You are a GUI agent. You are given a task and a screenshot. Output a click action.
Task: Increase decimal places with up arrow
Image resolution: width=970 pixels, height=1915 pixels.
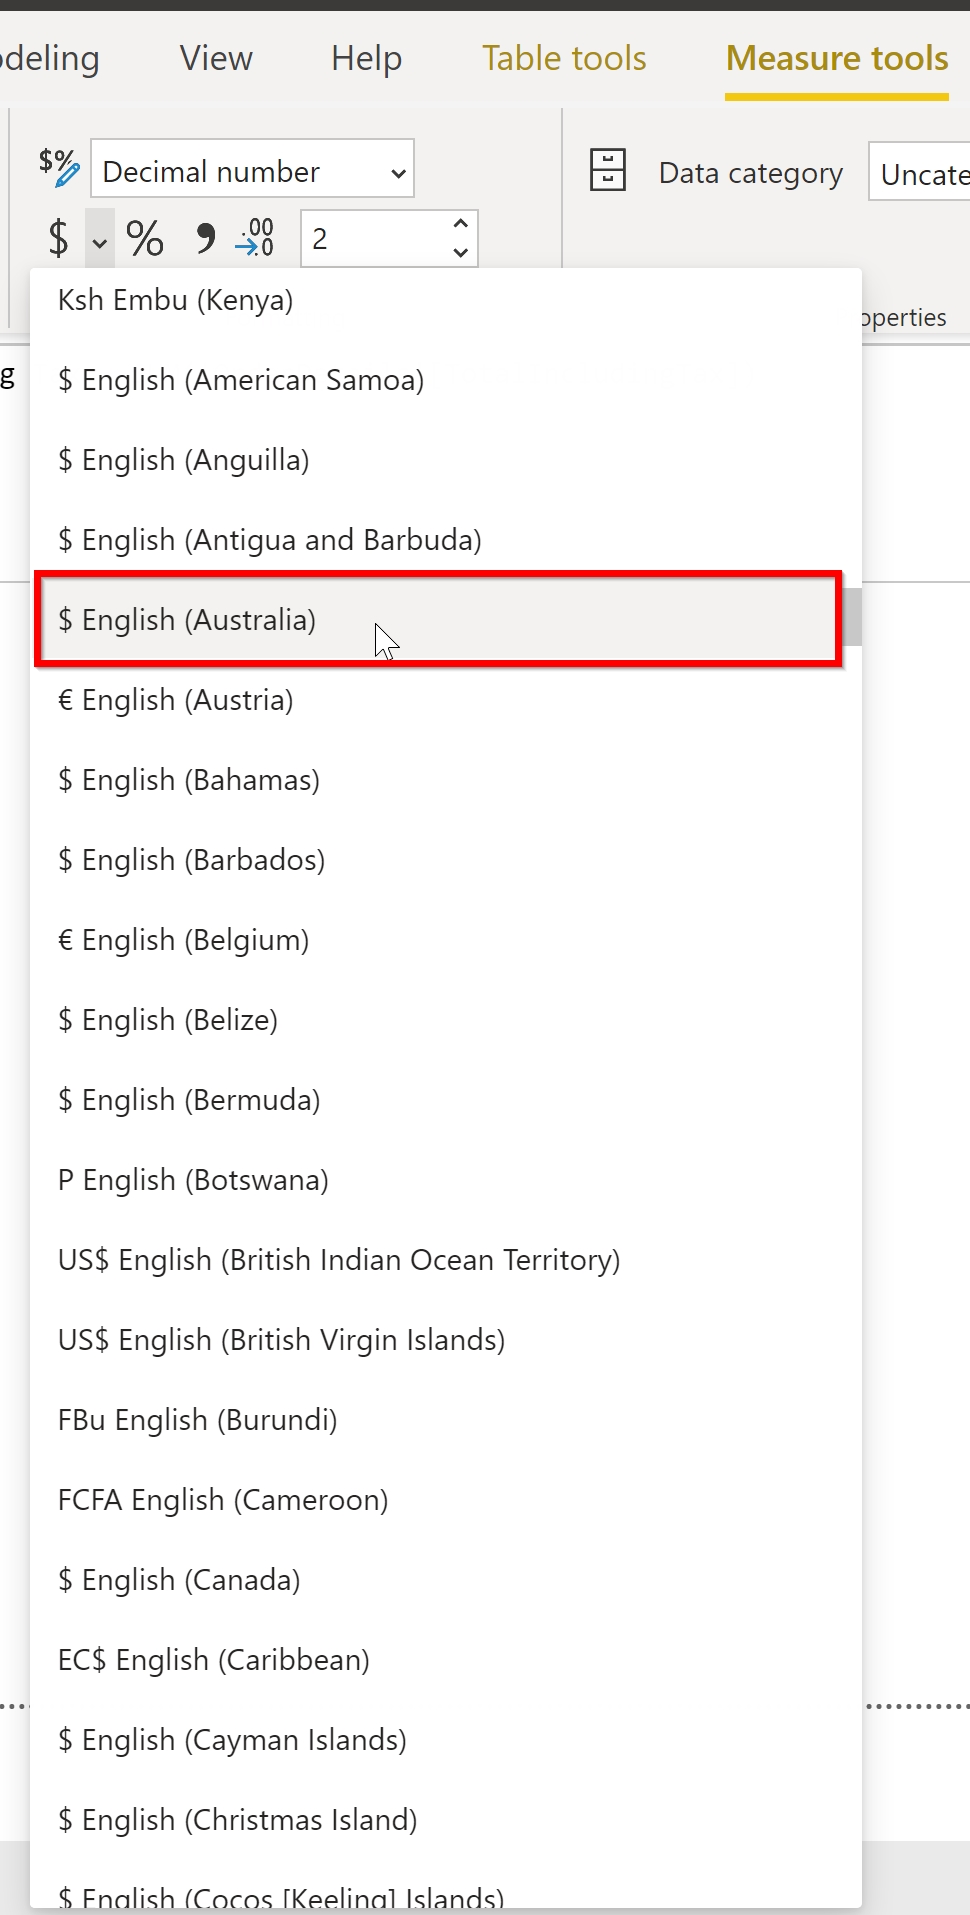click(x=460, y=225)
